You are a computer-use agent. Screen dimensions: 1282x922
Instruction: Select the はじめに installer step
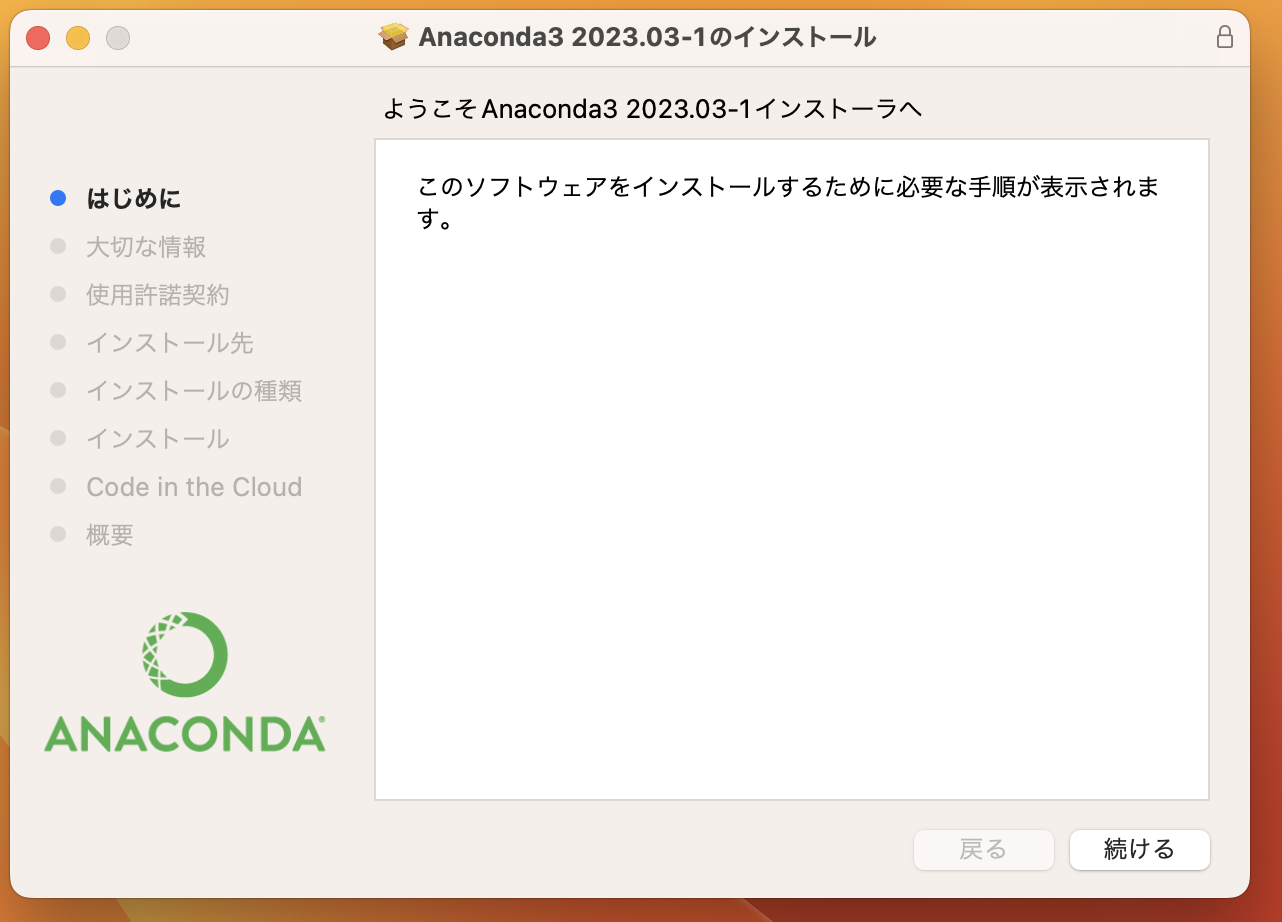(132, 198)
